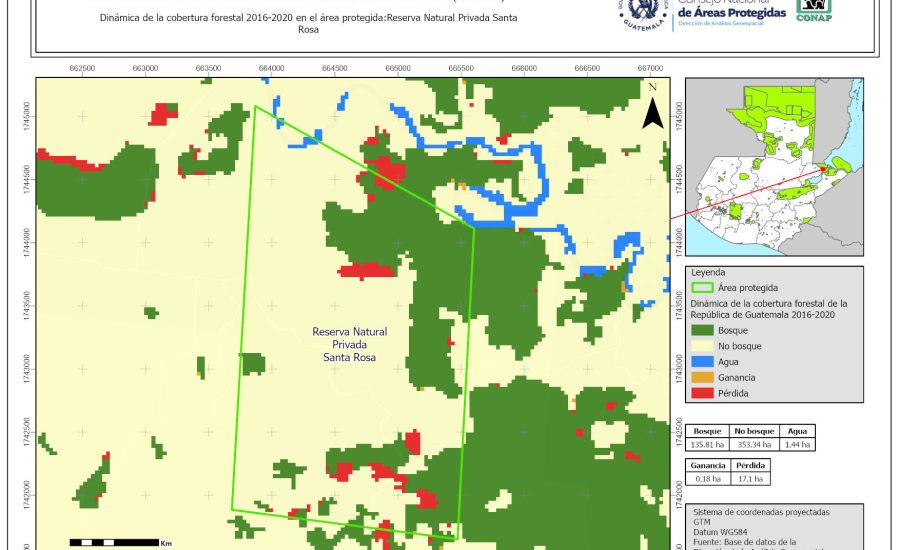Click the 0.18 ha Ganancia table value
Image resolution: width=900 pixels, height=550 pixels.
(x=707, y=478)
